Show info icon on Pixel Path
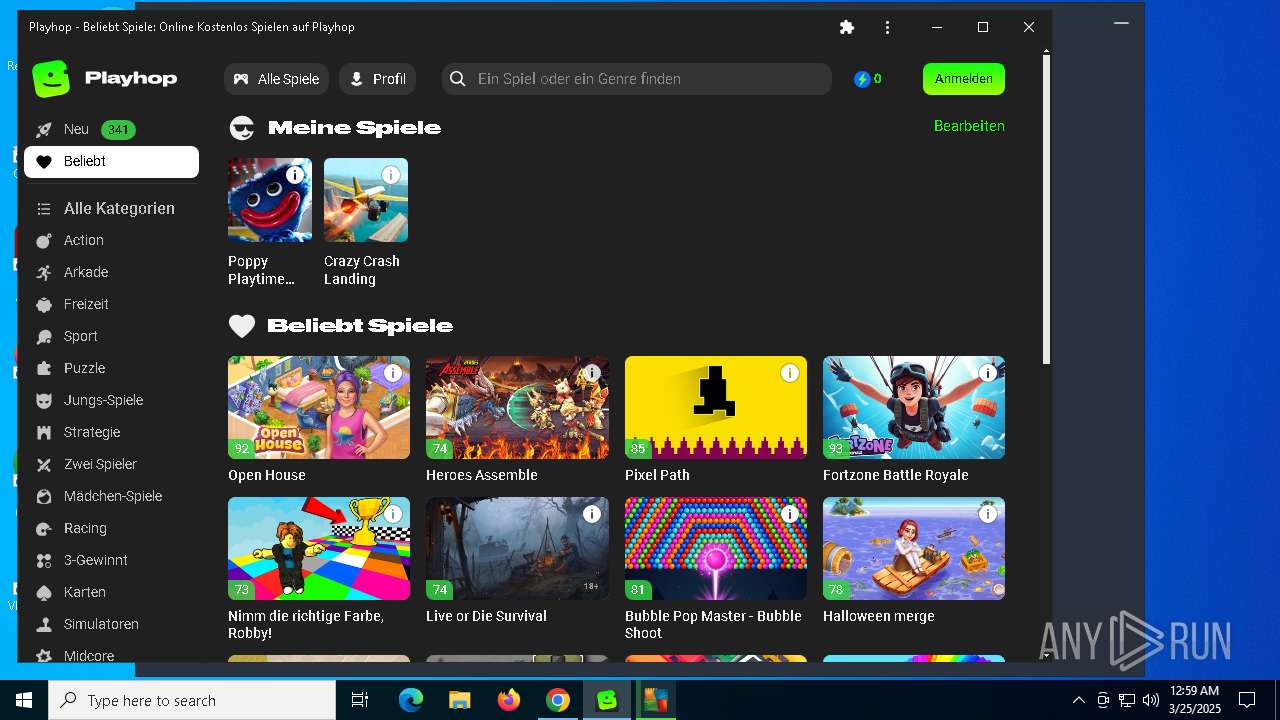This screenshot has height=720, width=1280. [x=790, y=373]
